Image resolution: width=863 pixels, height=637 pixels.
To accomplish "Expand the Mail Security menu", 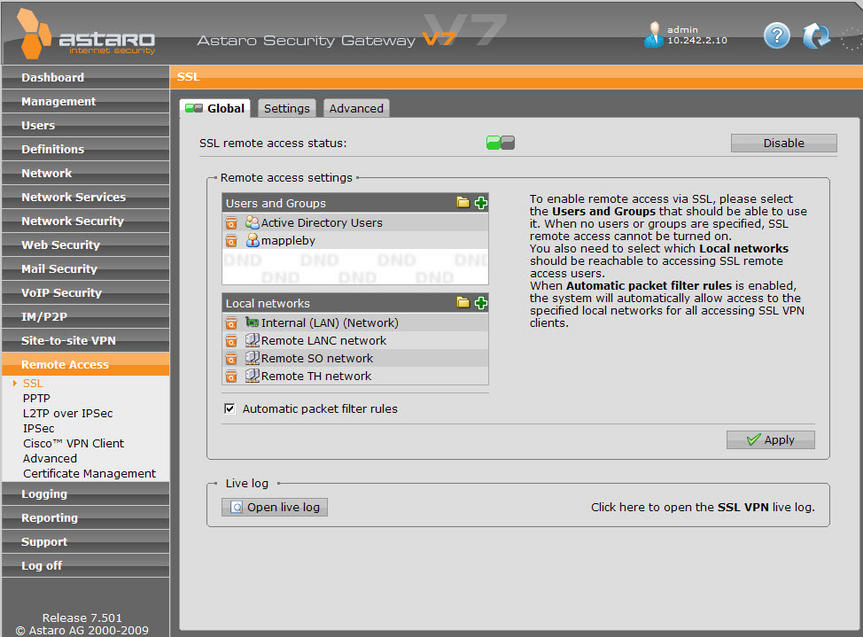I will coord(85,269).
